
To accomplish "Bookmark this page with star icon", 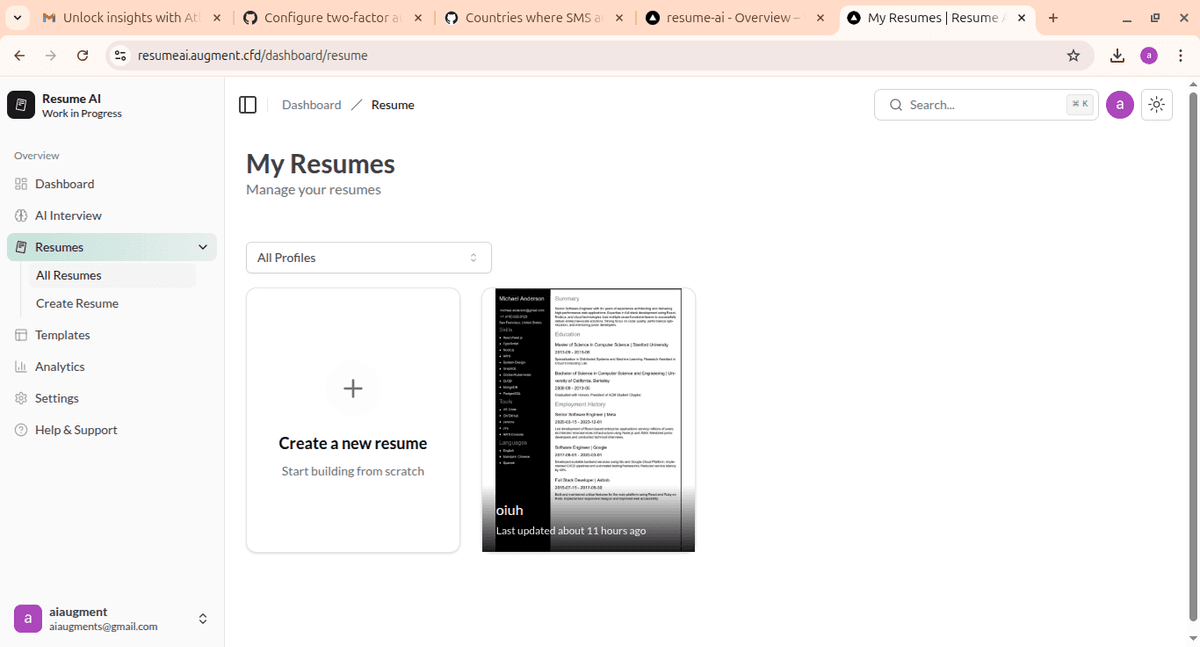I will (x=1073, y=56).
